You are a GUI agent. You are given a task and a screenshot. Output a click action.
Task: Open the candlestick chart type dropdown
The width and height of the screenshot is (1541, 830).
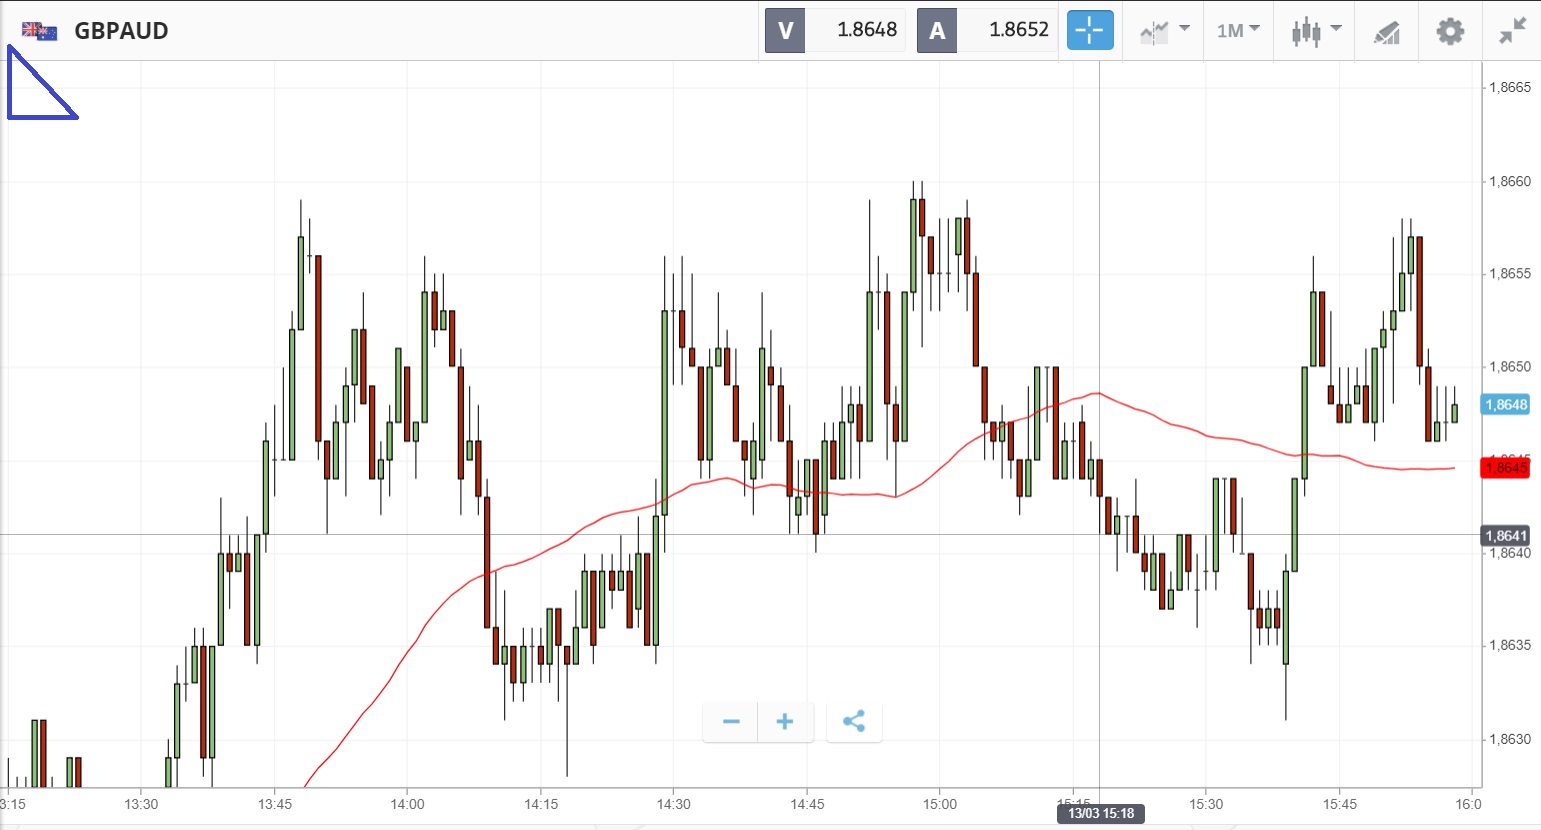point(1315,31)
